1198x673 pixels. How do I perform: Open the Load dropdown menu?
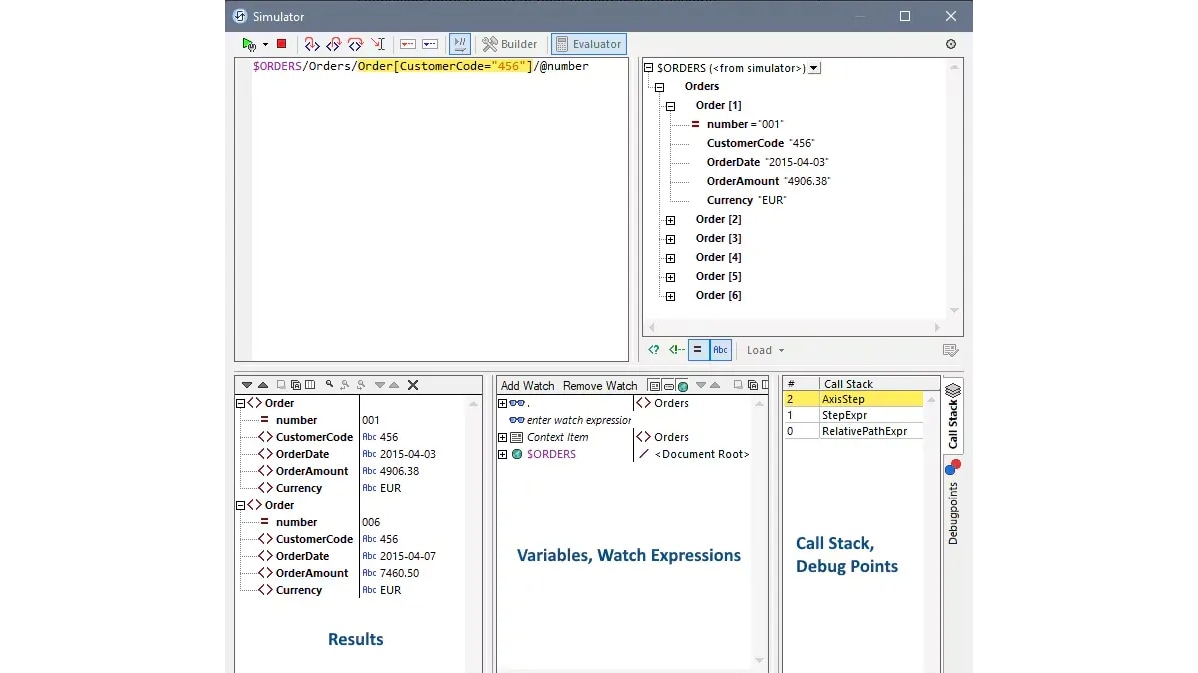765,350
